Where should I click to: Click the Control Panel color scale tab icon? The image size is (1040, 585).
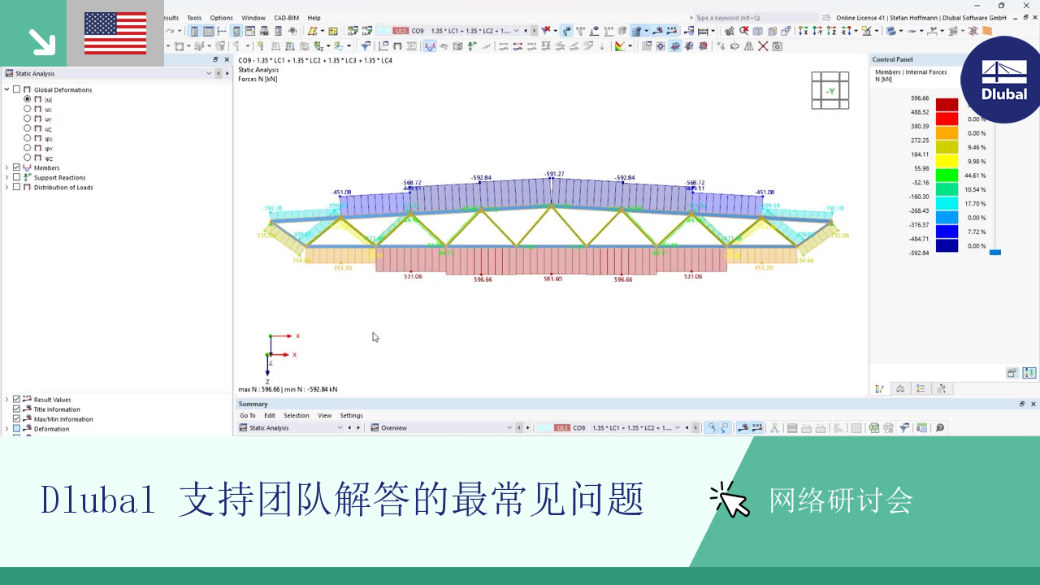pyautogui.click(x=879, y=389)
